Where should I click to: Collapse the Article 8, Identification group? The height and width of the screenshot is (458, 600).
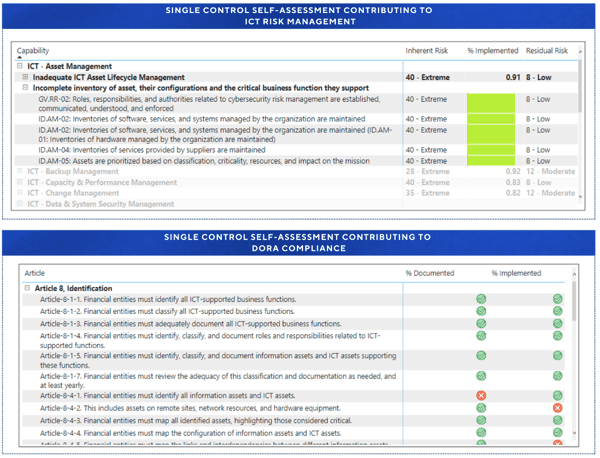[27, 288]
